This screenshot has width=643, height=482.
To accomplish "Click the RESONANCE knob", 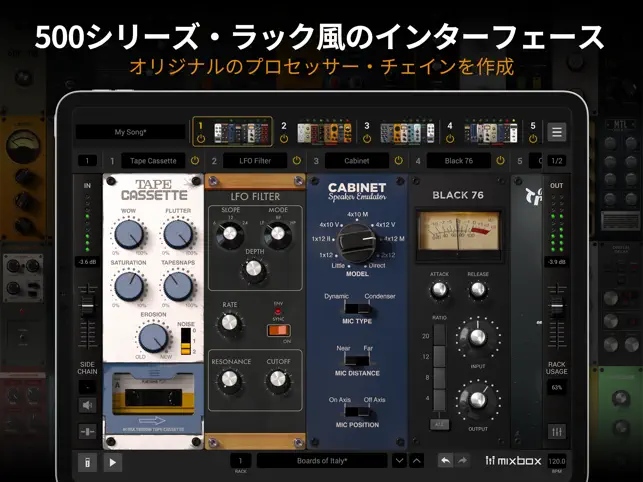I will pos(230,379).
